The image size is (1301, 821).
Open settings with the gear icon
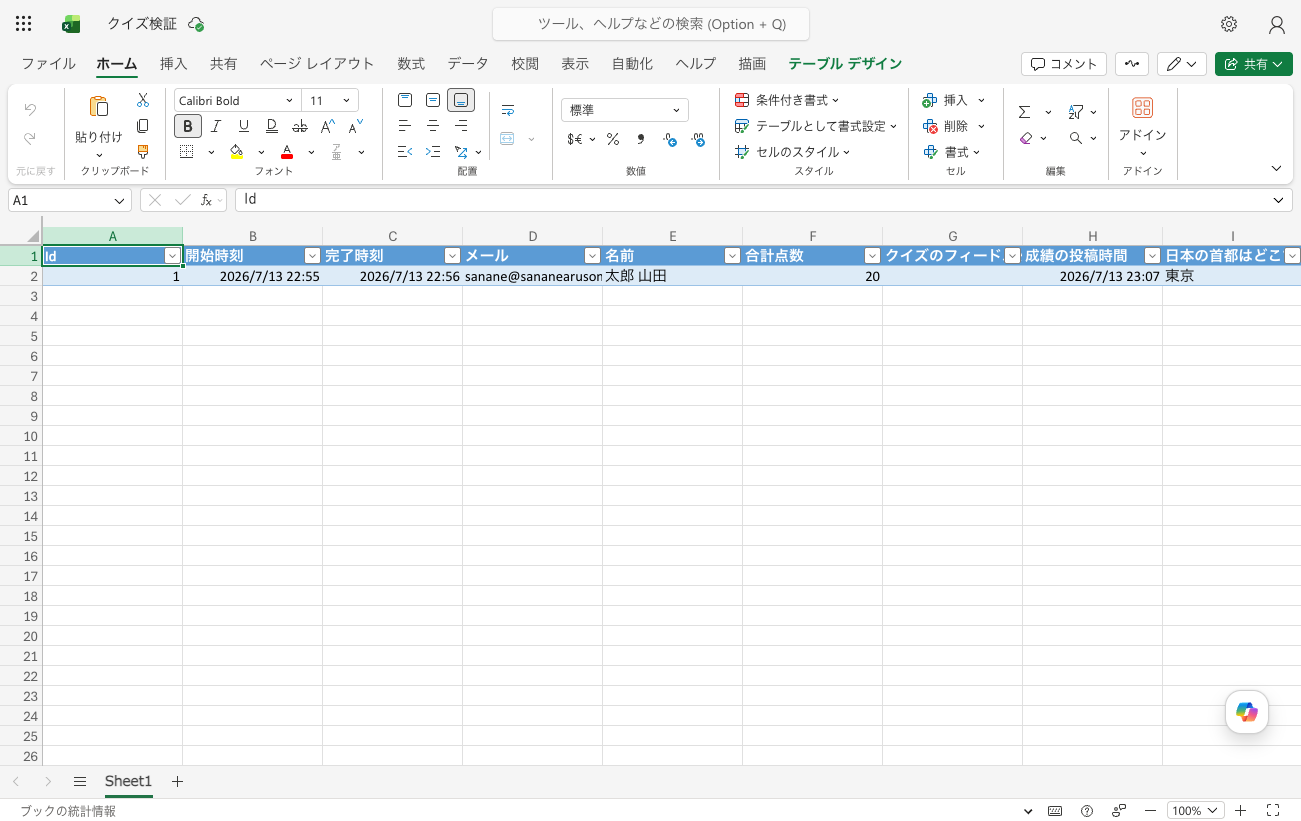click(1229, 24)
